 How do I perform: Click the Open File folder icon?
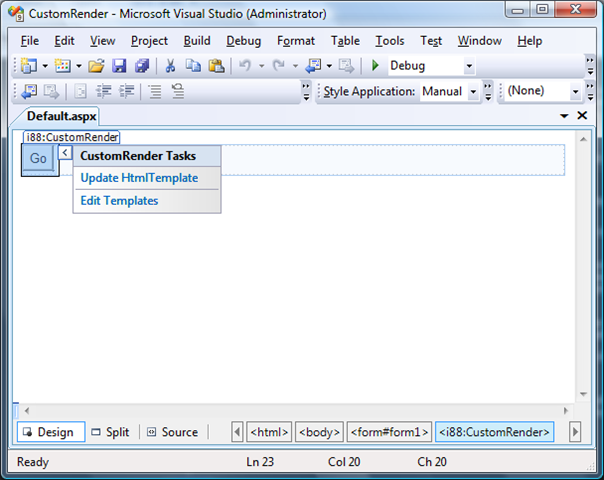96,66
